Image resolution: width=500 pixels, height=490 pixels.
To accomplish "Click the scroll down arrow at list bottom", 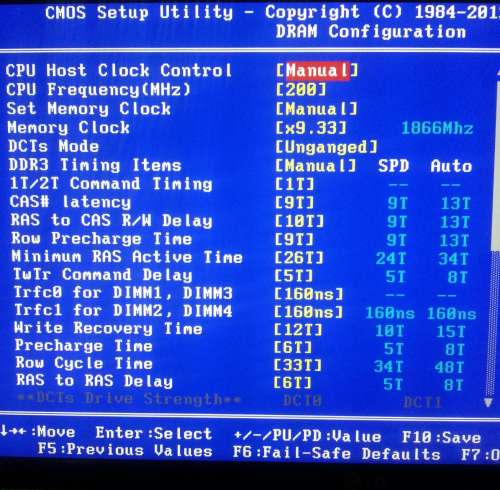I will 488,402.
